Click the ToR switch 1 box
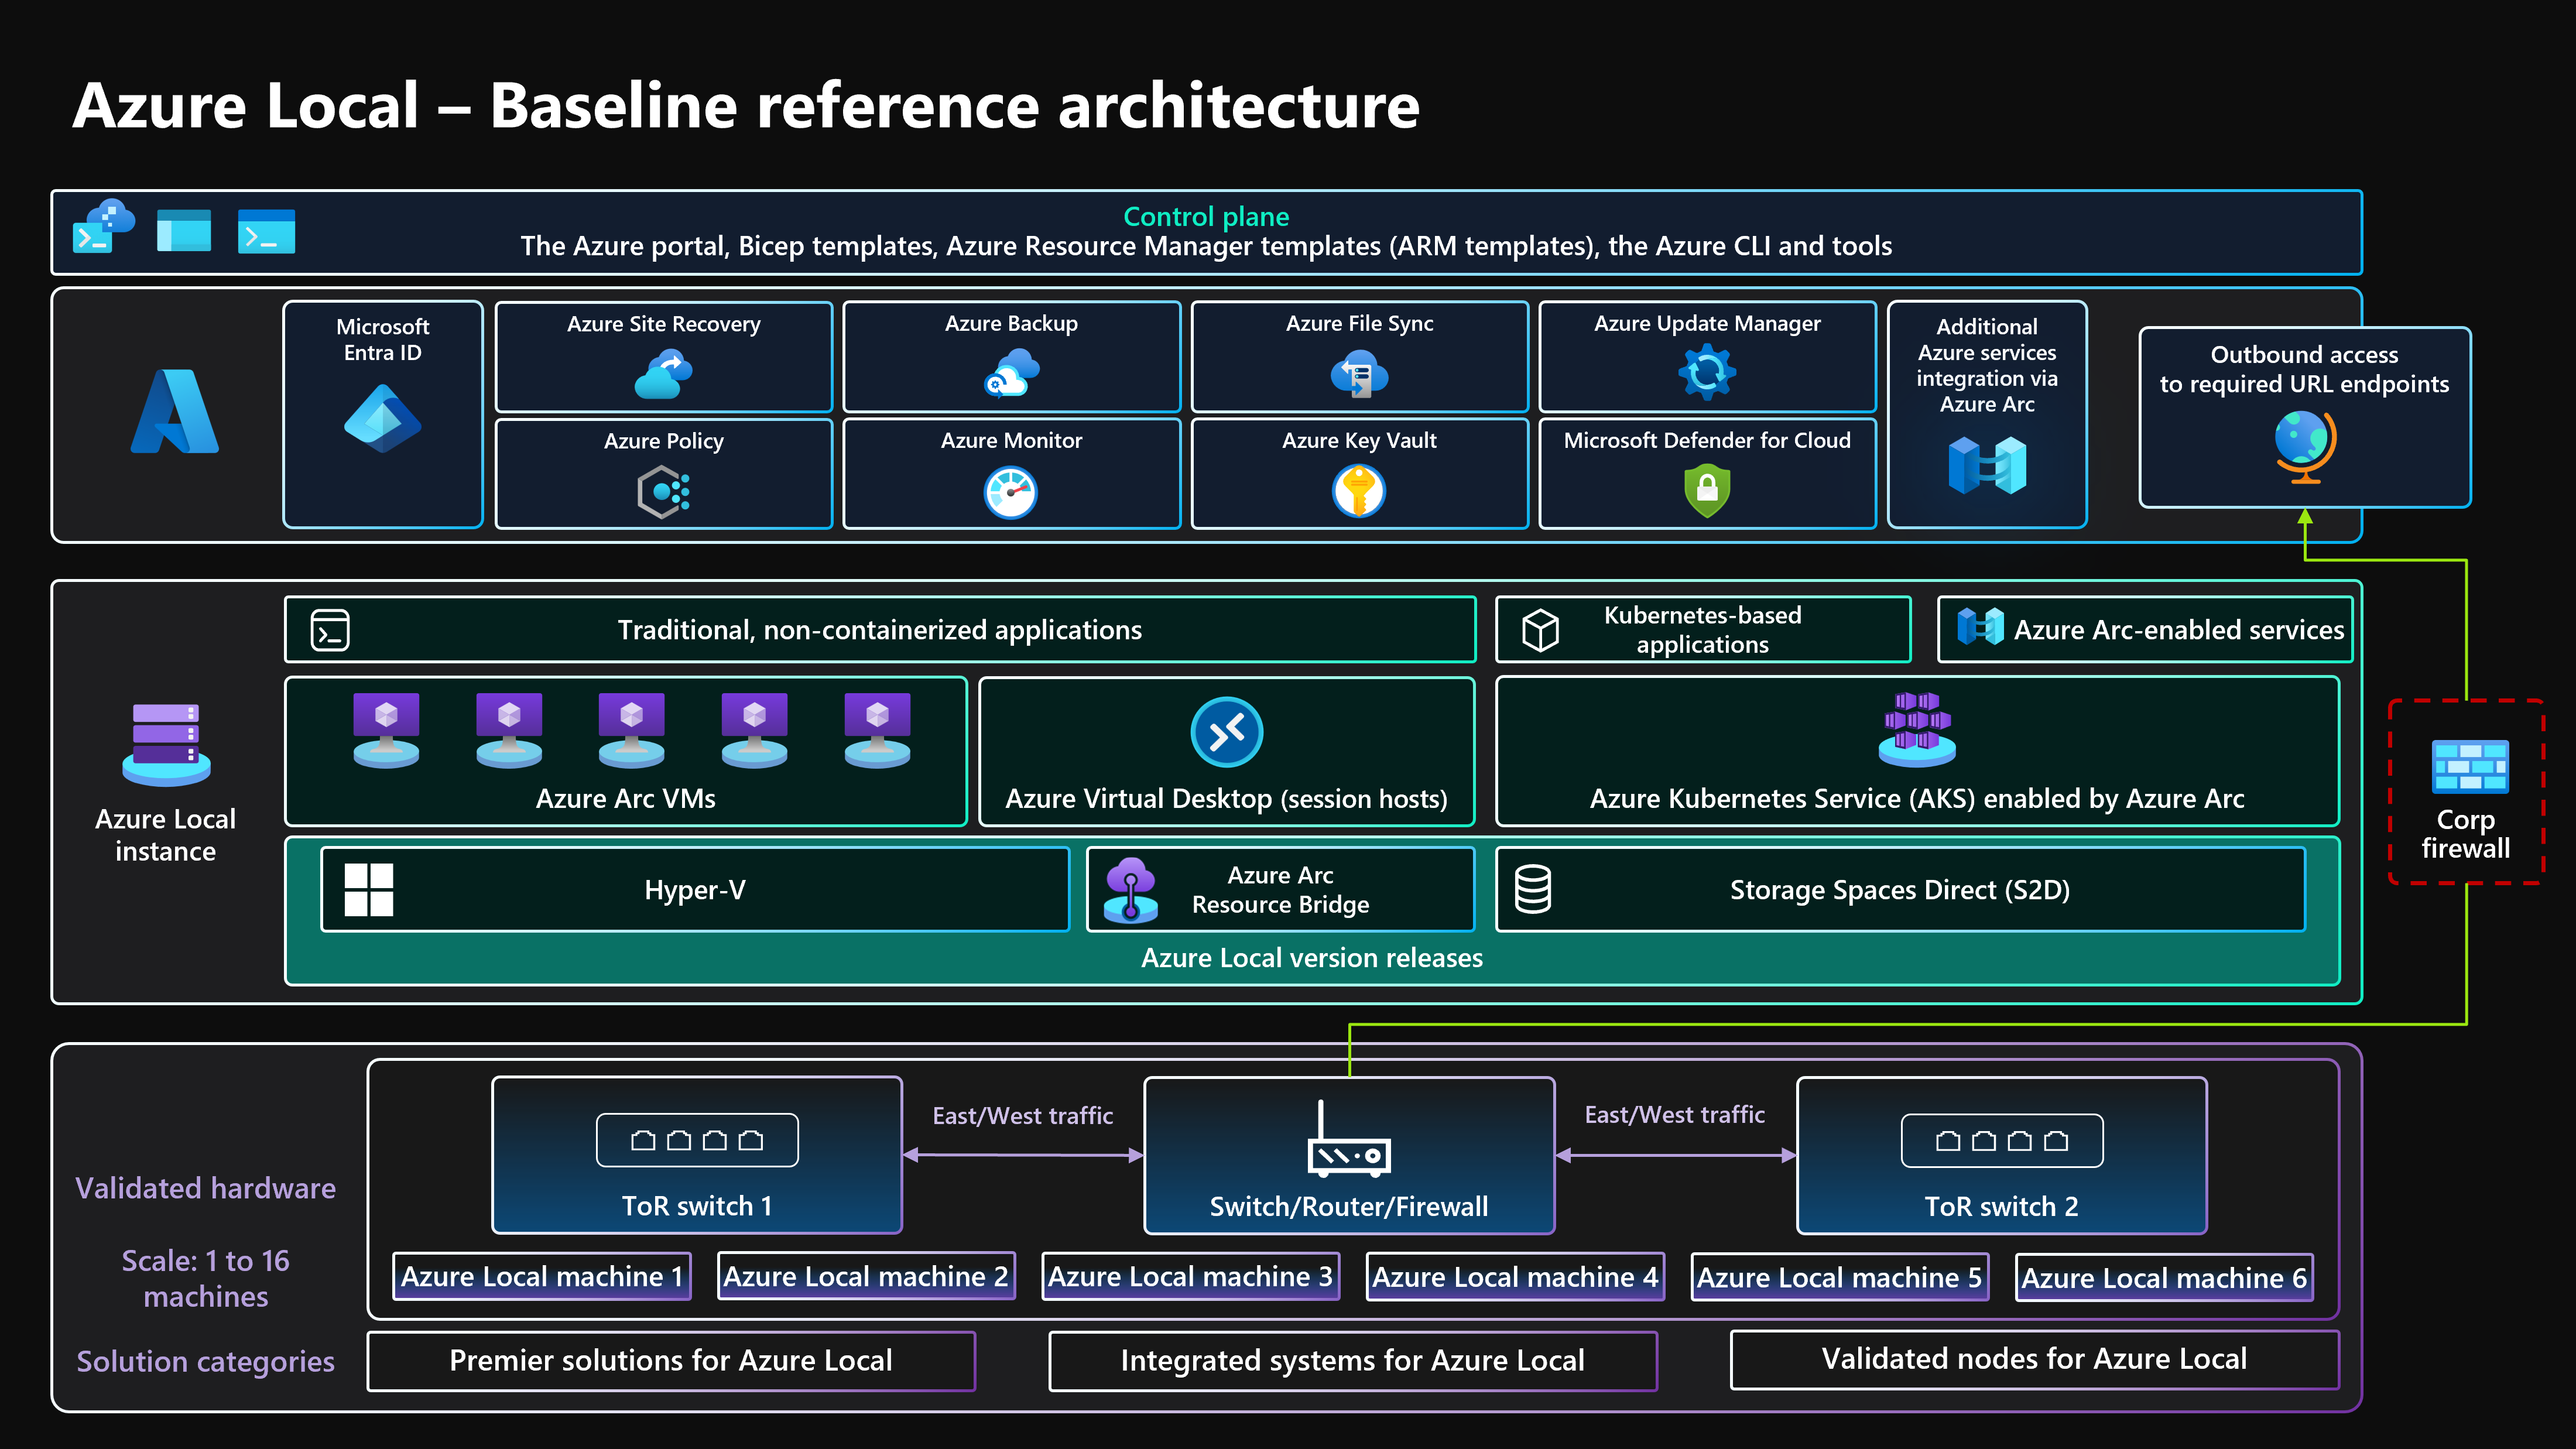The image size is (2576, 1449). pyautogui.click(x=696, y=1155)
